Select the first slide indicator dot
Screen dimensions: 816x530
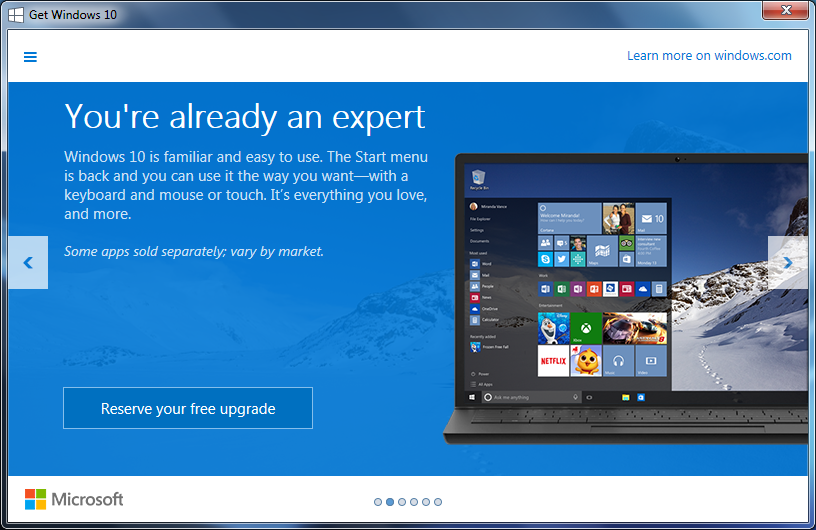tap(378, 502)
